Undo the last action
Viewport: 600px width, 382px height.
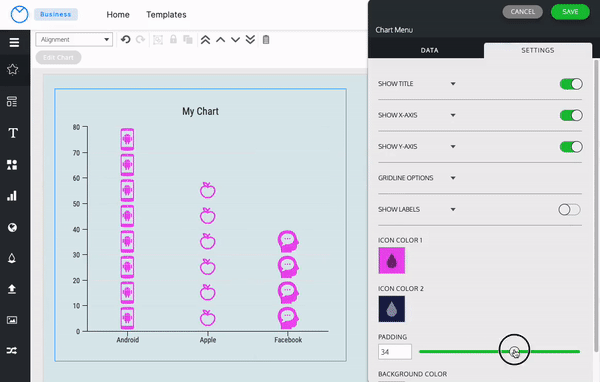click(126, 39)
